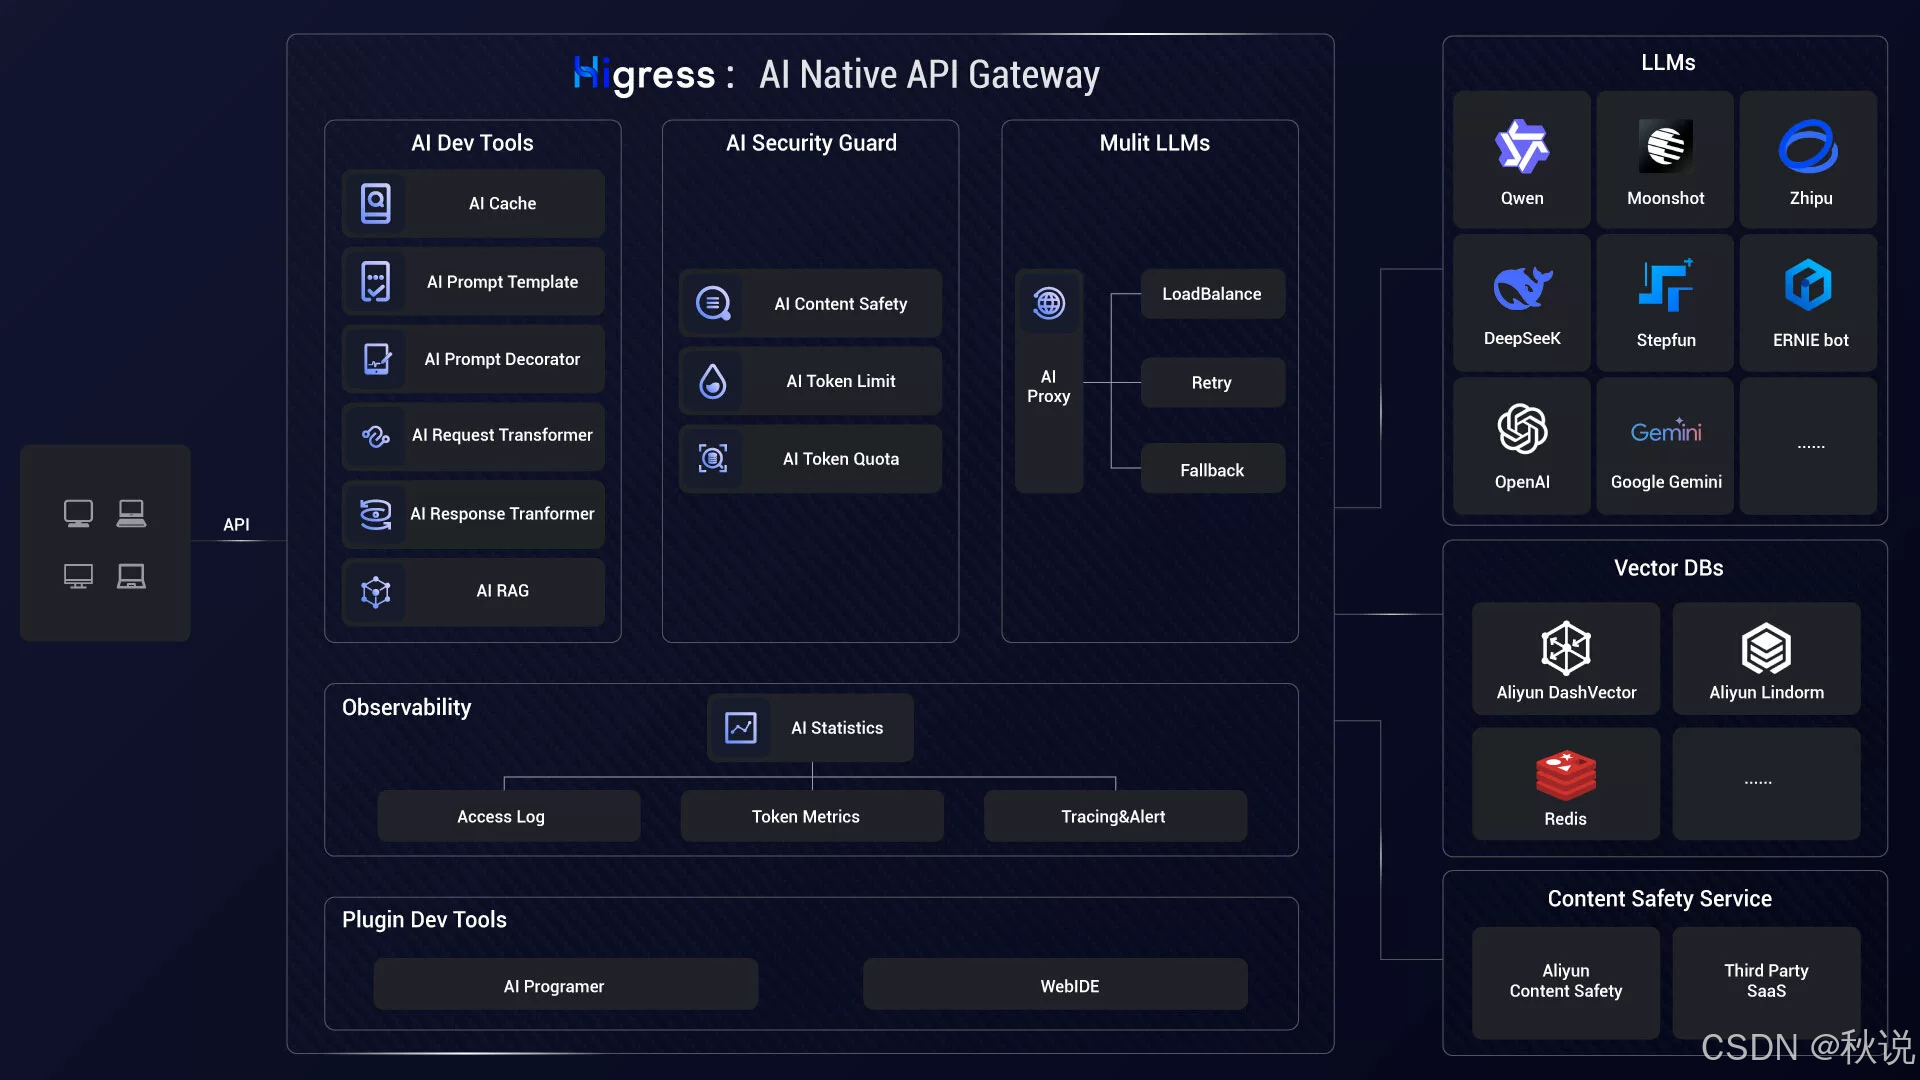Image resolution: width=1920 pixels, height=1080 pixels.
Task: Click the AI Prompt Template icon
Action: pos(375,282)
